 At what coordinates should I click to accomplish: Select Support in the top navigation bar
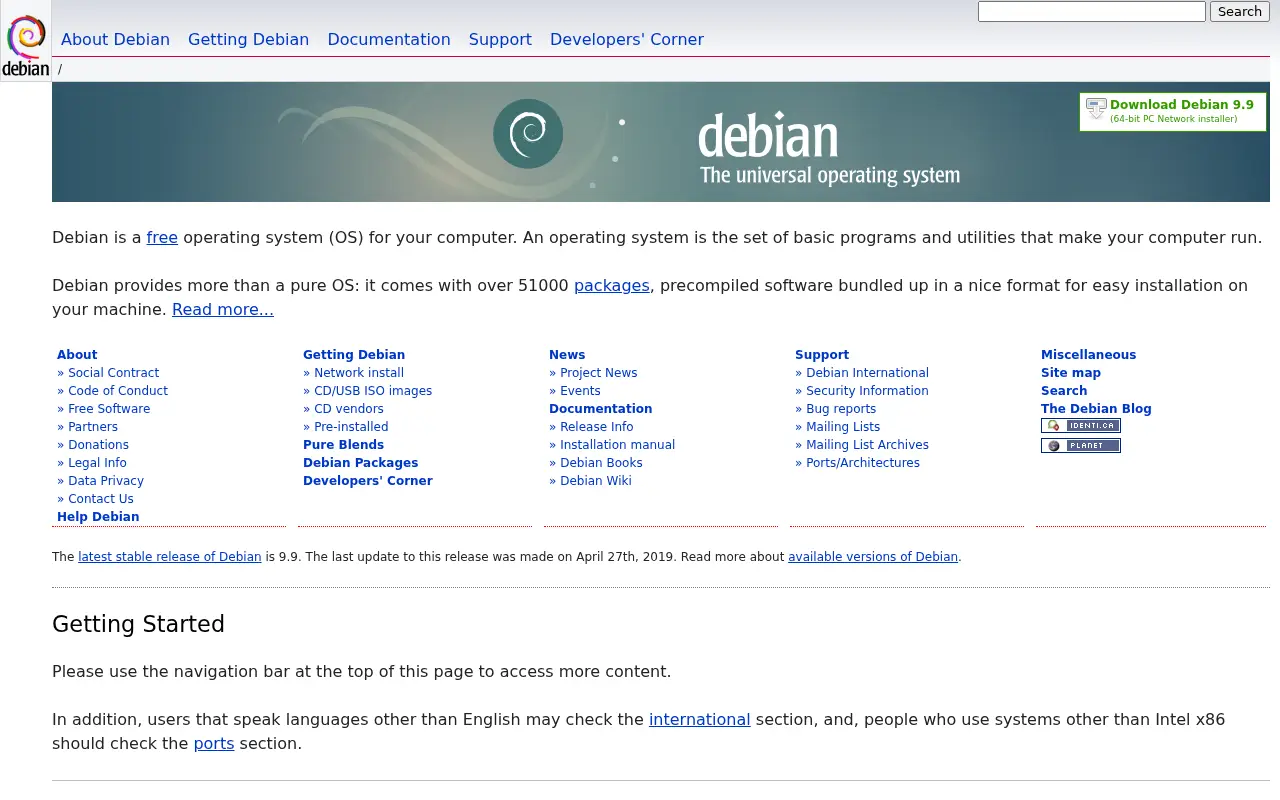(500, 40)
